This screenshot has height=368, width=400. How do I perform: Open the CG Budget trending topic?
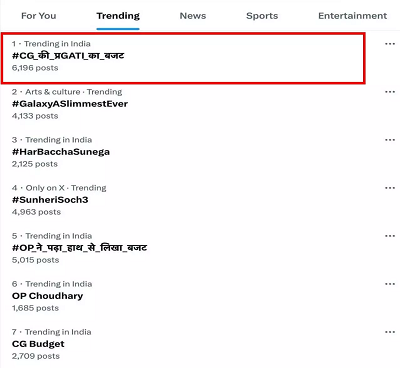coord(38,344)
